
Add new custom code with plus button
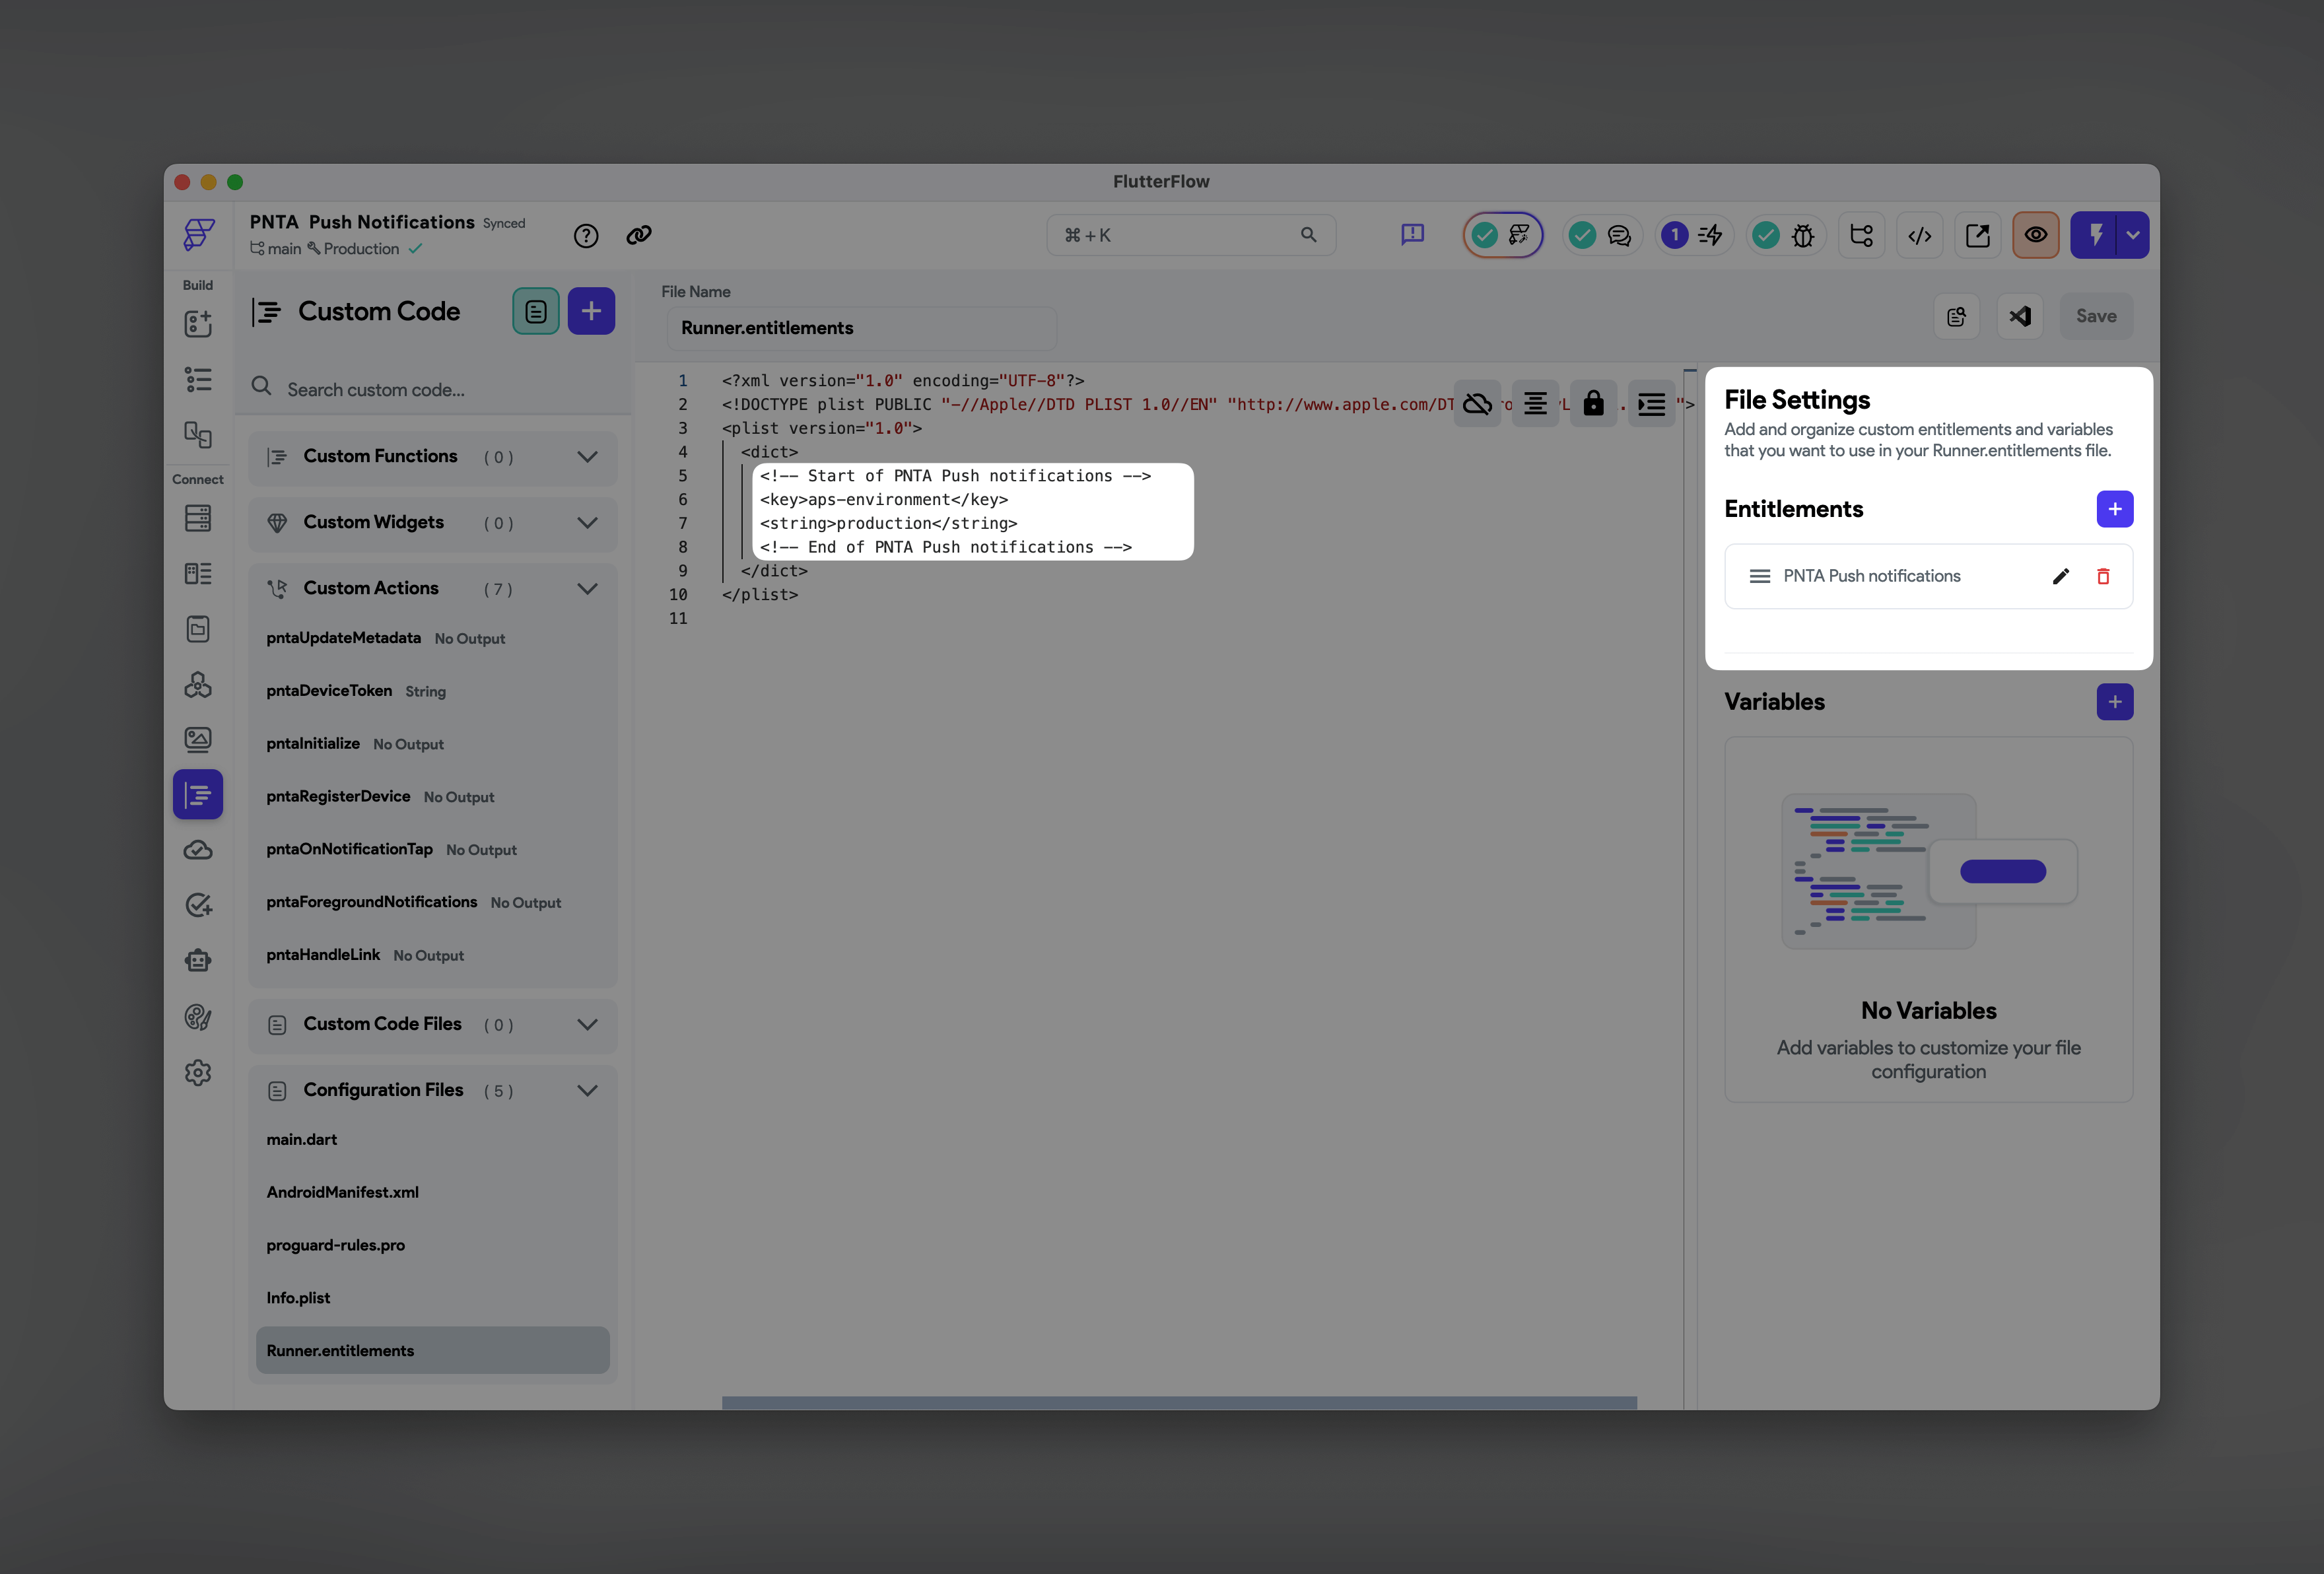tap(591, 312)
